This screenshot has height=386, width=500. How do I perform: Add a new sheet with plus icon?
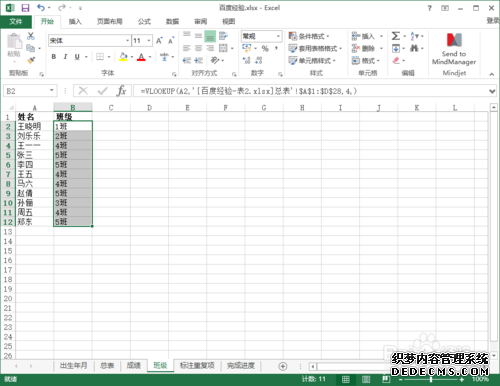pyautogui.click(x=283, y=366)
